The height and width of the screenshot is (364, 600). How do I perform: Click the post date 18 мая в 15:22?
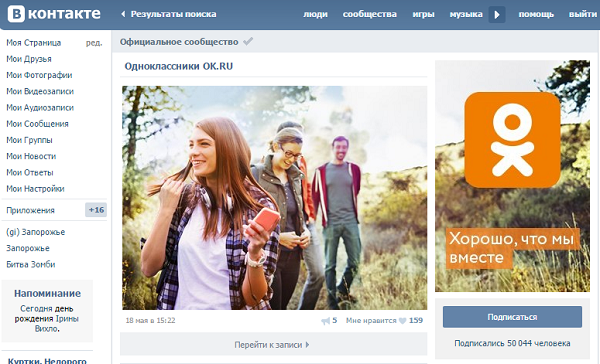pyautogui.click(x=150, y=320)
